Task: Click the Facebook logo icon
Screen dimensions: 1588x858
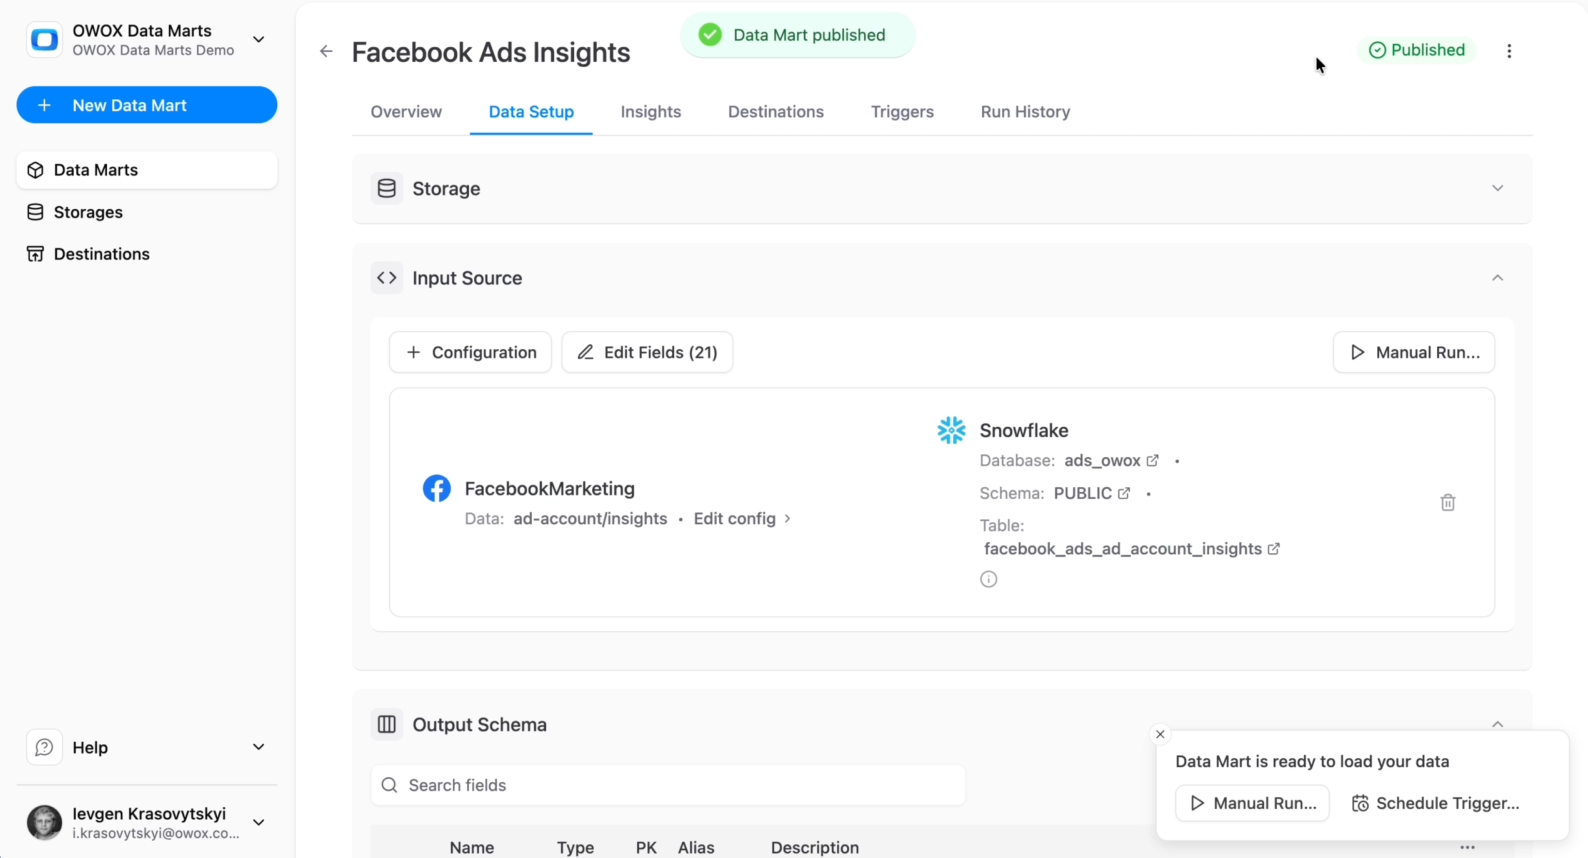Action: pos(437,488)
